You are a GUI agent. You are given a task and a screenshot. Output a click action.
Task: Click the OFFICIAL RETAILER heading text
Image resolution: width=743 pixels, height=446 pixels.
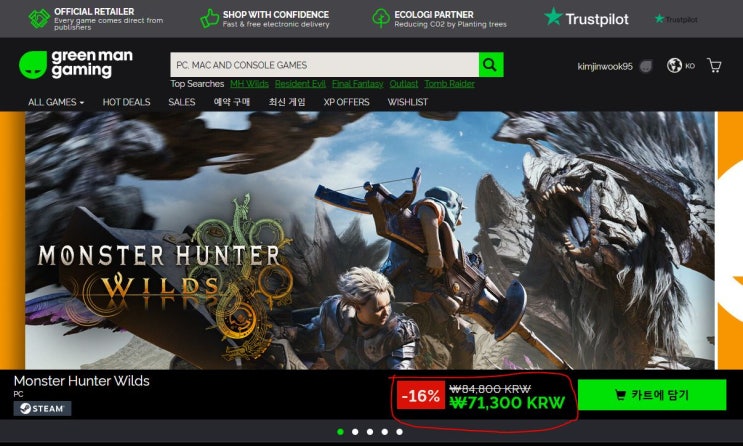pos(94,11)
